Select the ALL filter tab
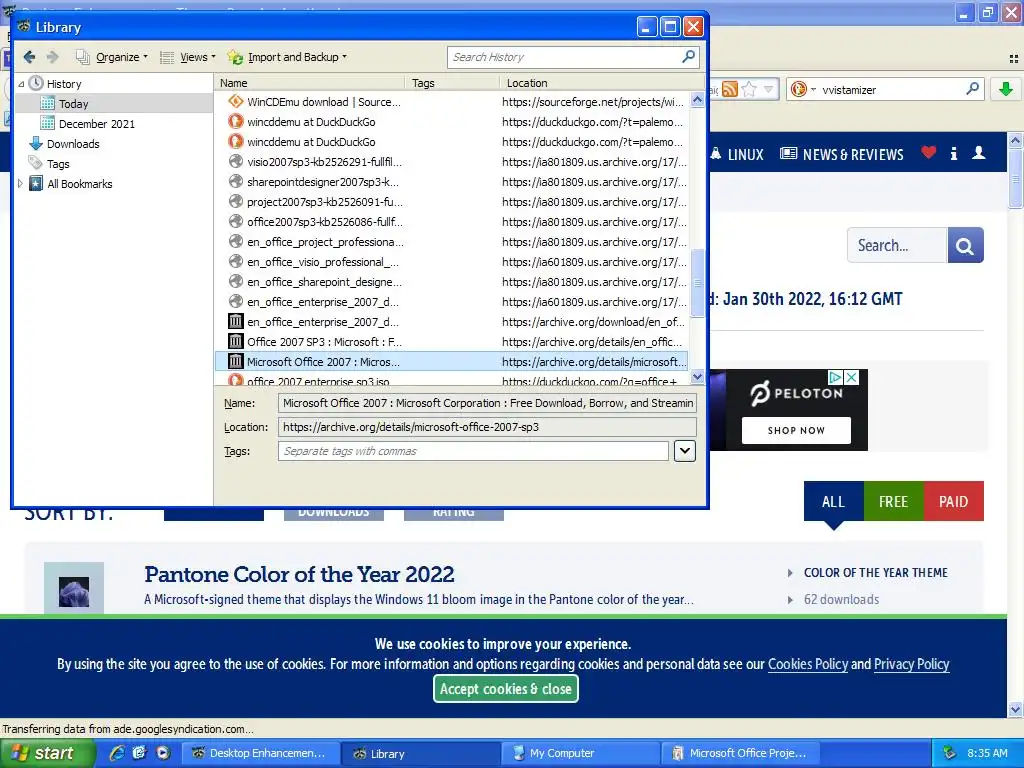The width and height of the screenshot is (1024, 768). (x=833, y=502)
